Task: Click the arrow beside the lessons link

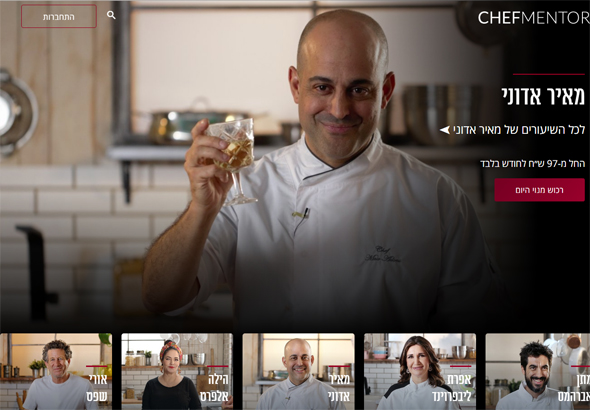Action: click(x=444, y=130)
